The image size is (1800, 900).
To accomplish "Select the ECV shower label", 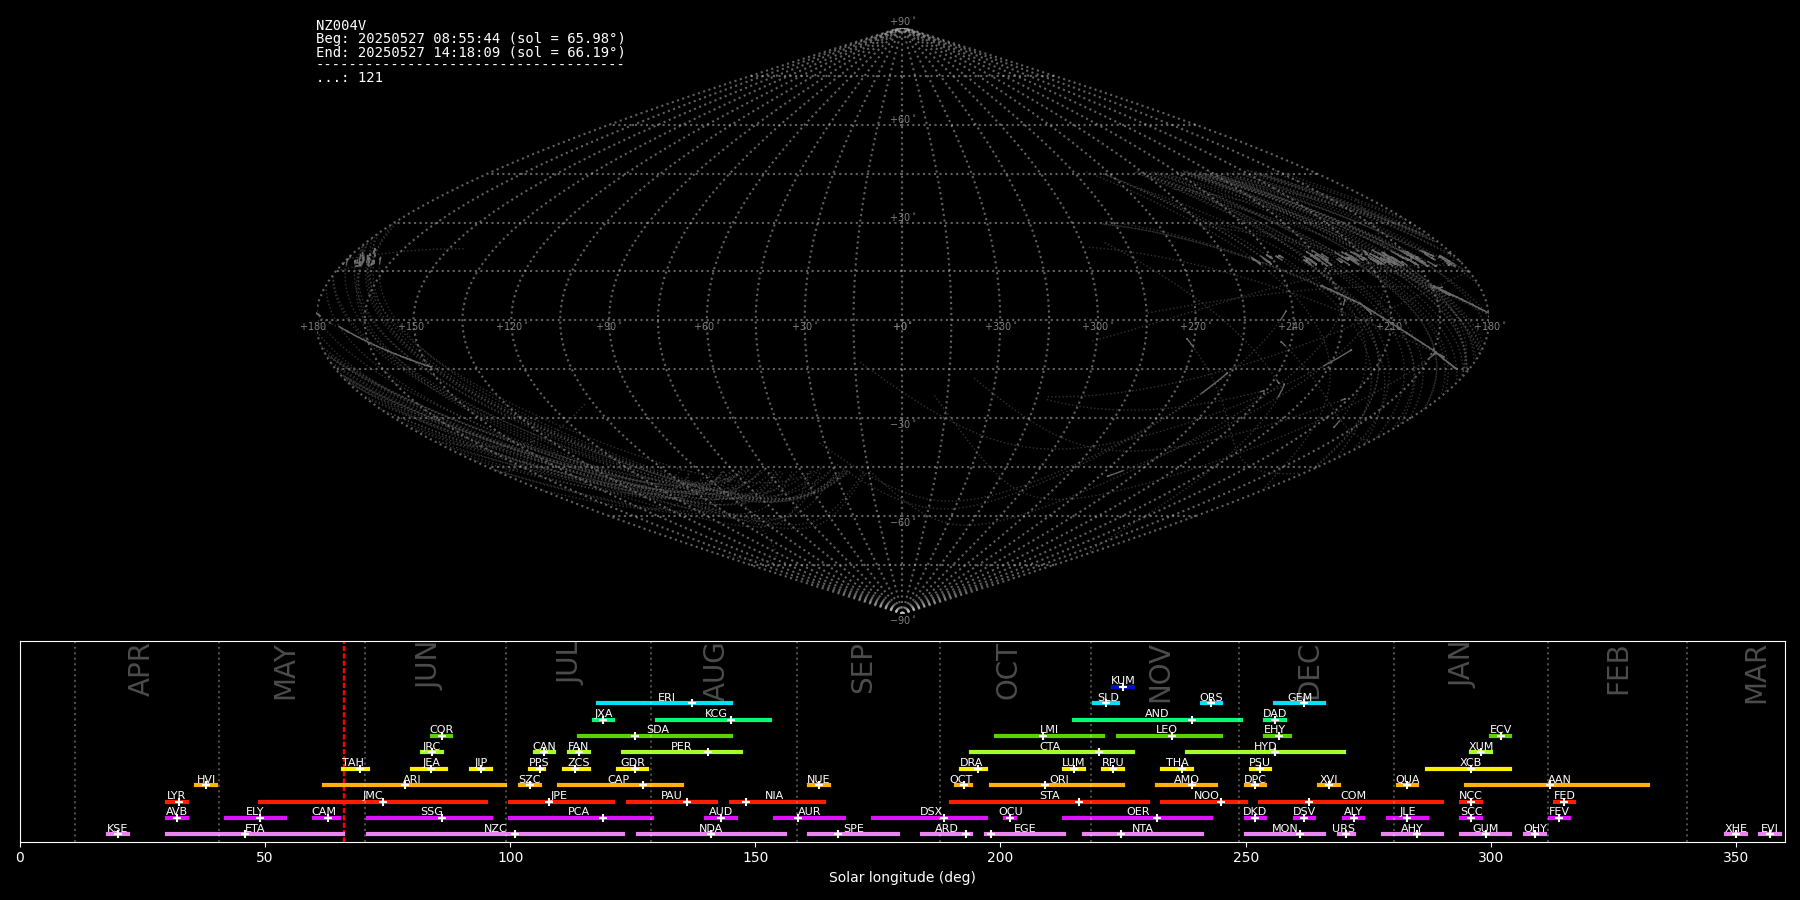I will [1500, 730].
